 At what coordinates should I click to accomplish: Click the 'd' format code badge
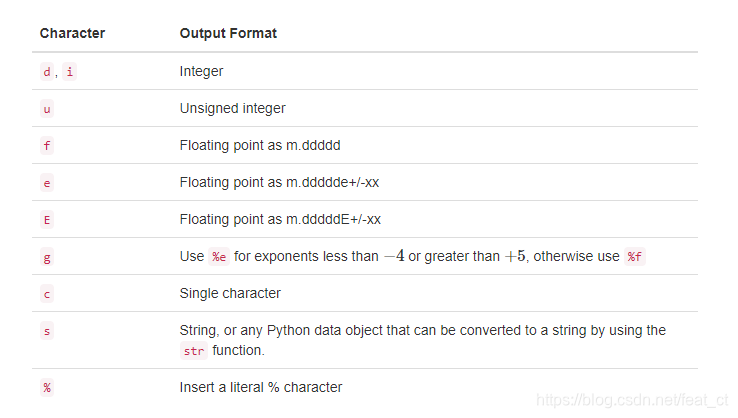coord(47,72)
